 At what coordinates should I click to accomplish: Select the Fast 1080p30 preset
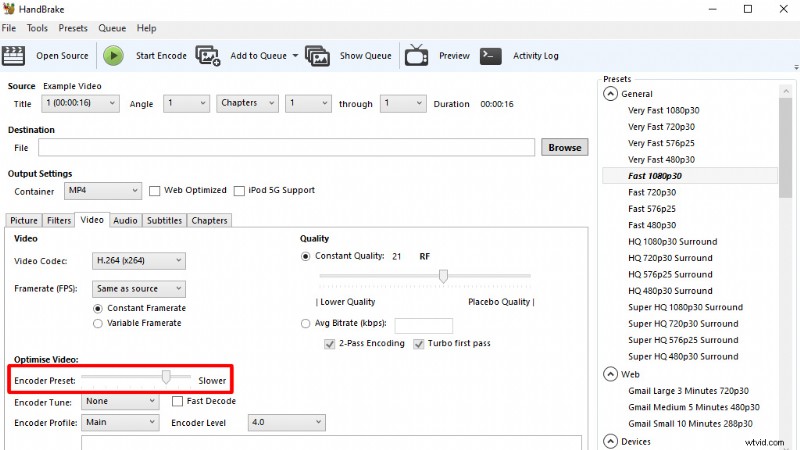click(655, 176)
